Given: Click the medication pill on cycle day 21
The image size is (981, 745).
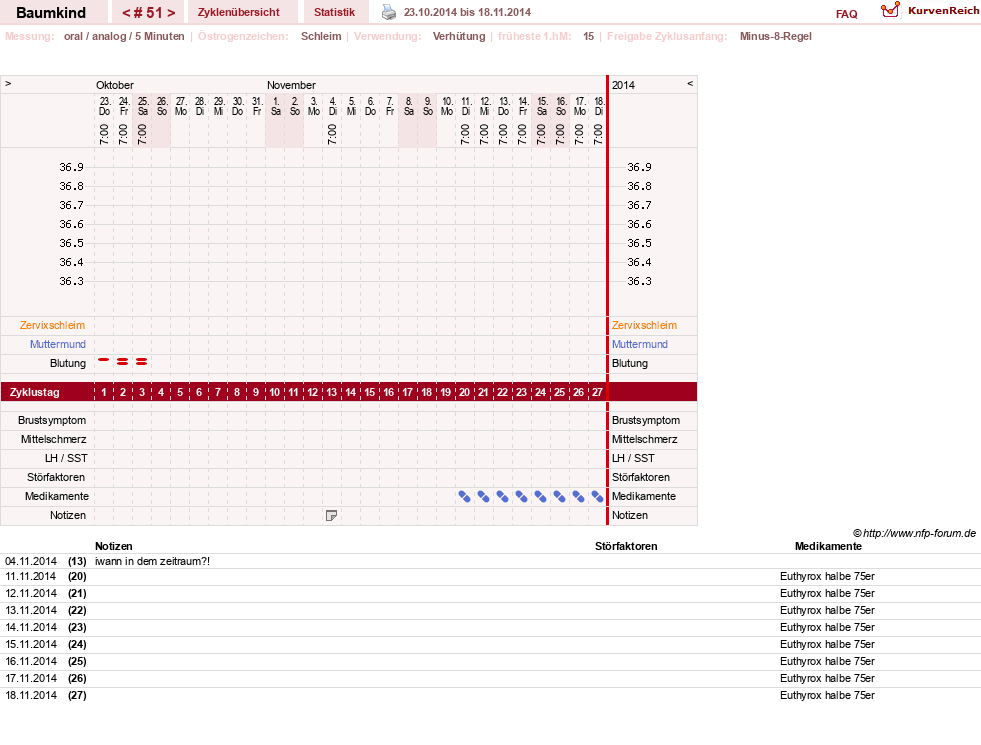Looking at the screenshot, I should (484, 497).
